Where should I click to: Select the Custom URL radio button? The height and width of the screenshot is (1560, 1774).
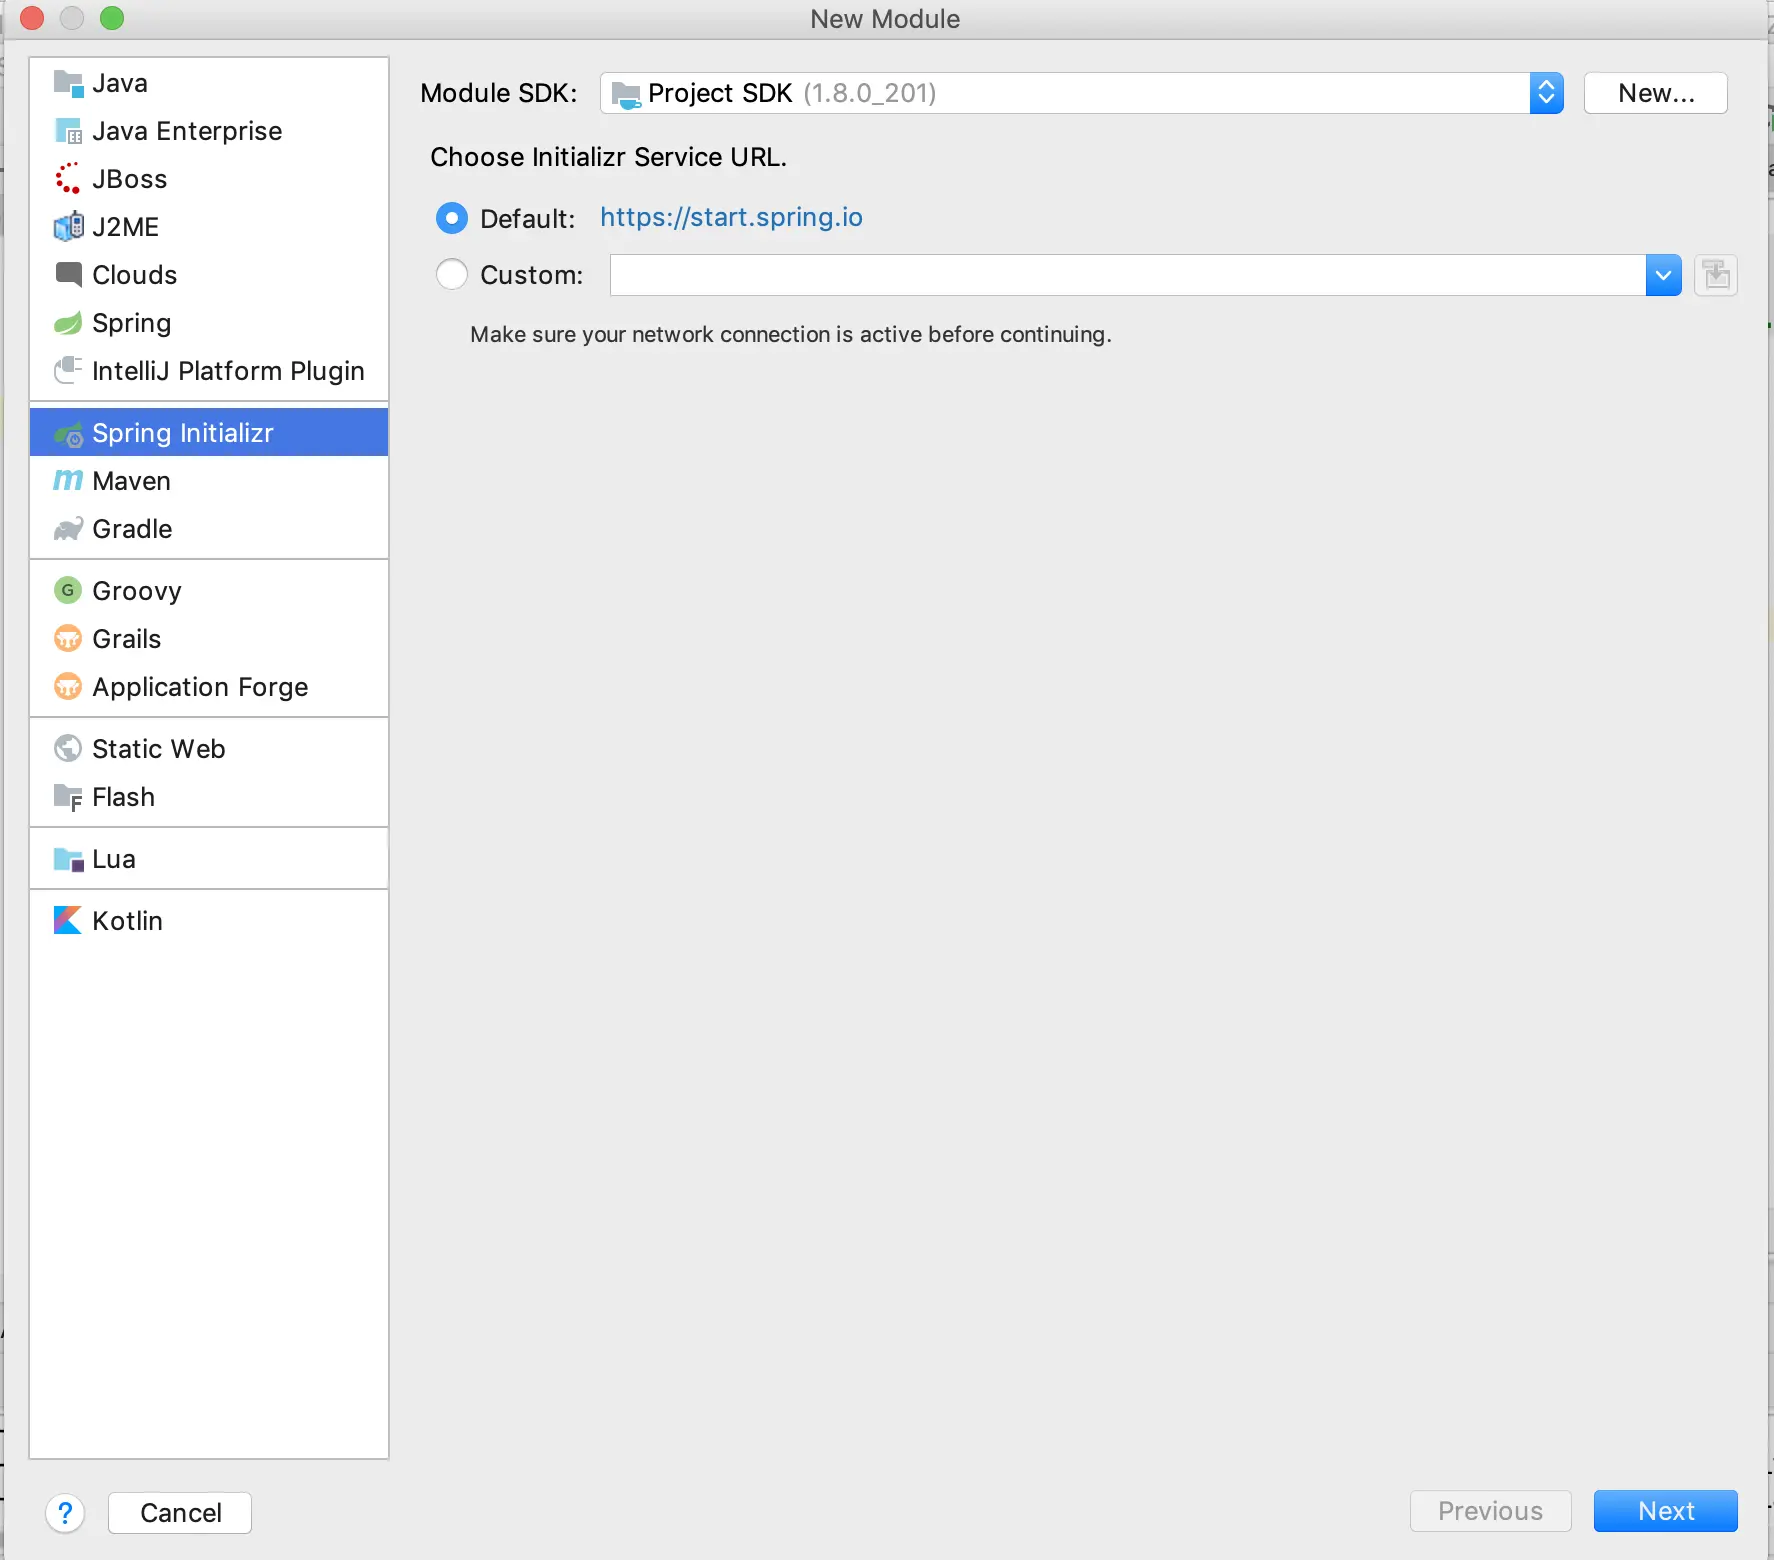point(452,274)
